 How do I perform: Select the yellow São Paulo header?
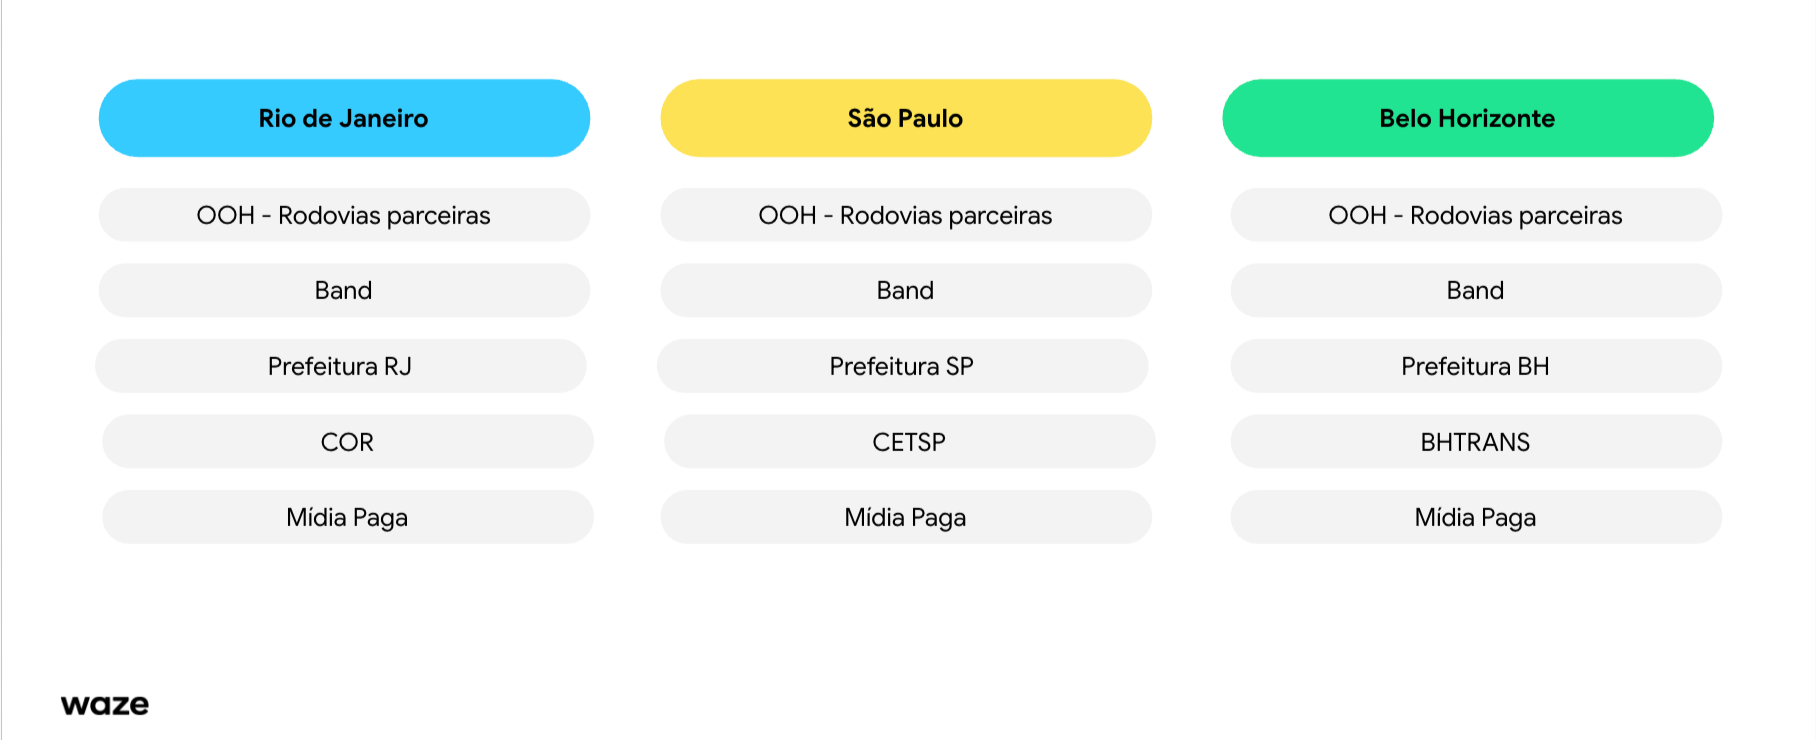[906, 118]
